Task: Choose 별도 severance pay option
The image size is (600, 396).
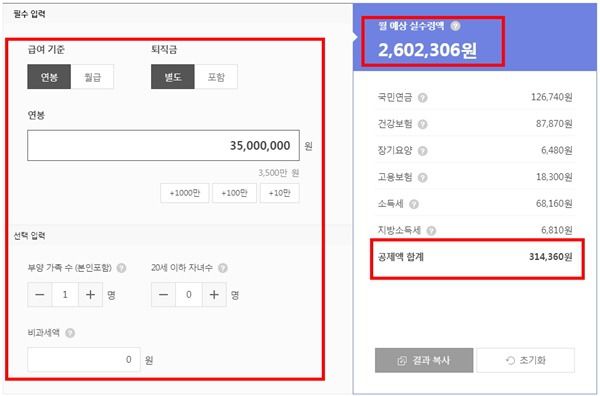Action: click(x=173, y=77)
